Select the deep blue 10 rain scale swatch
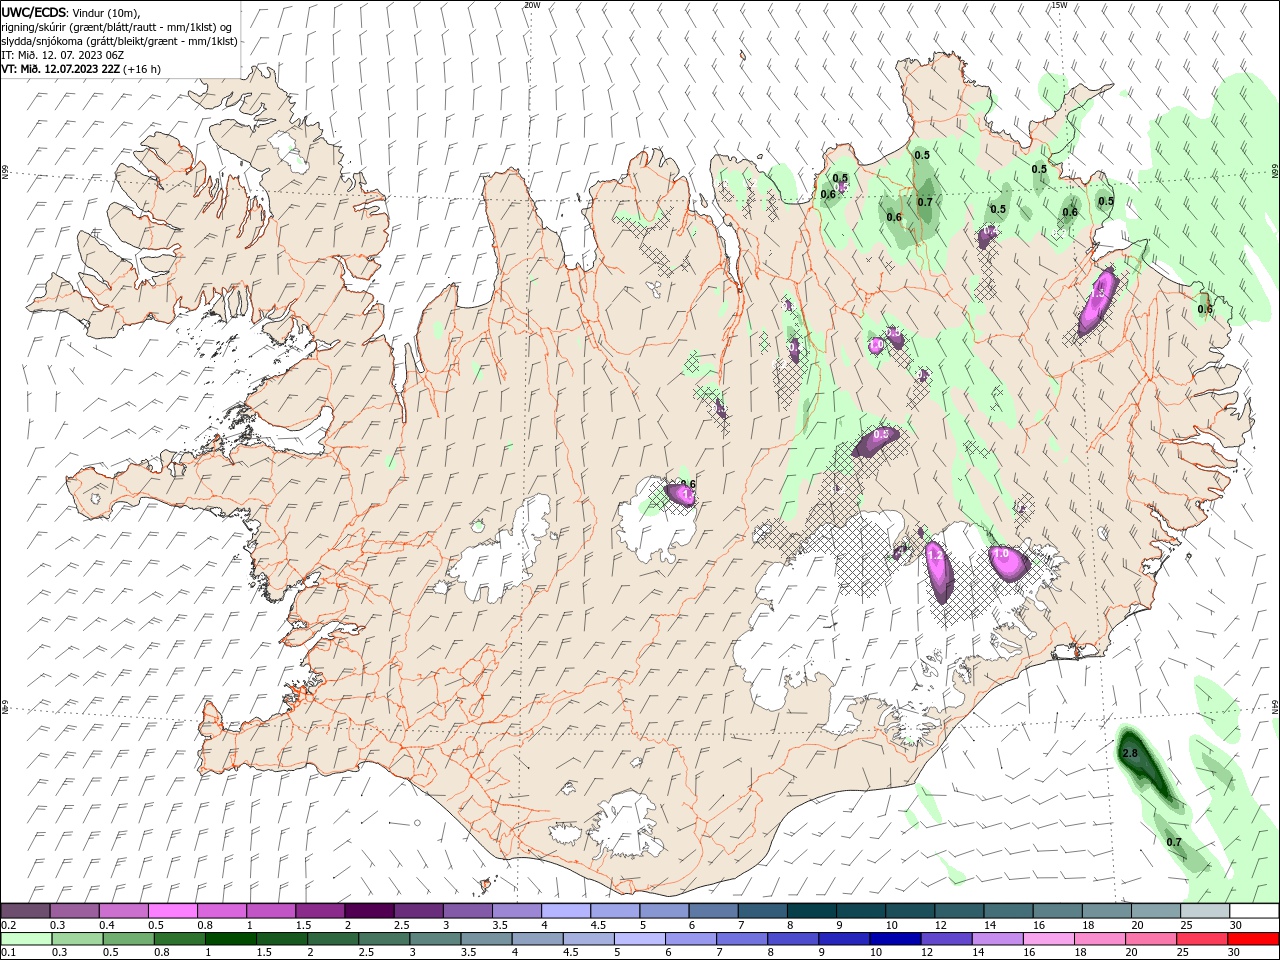 894,939
